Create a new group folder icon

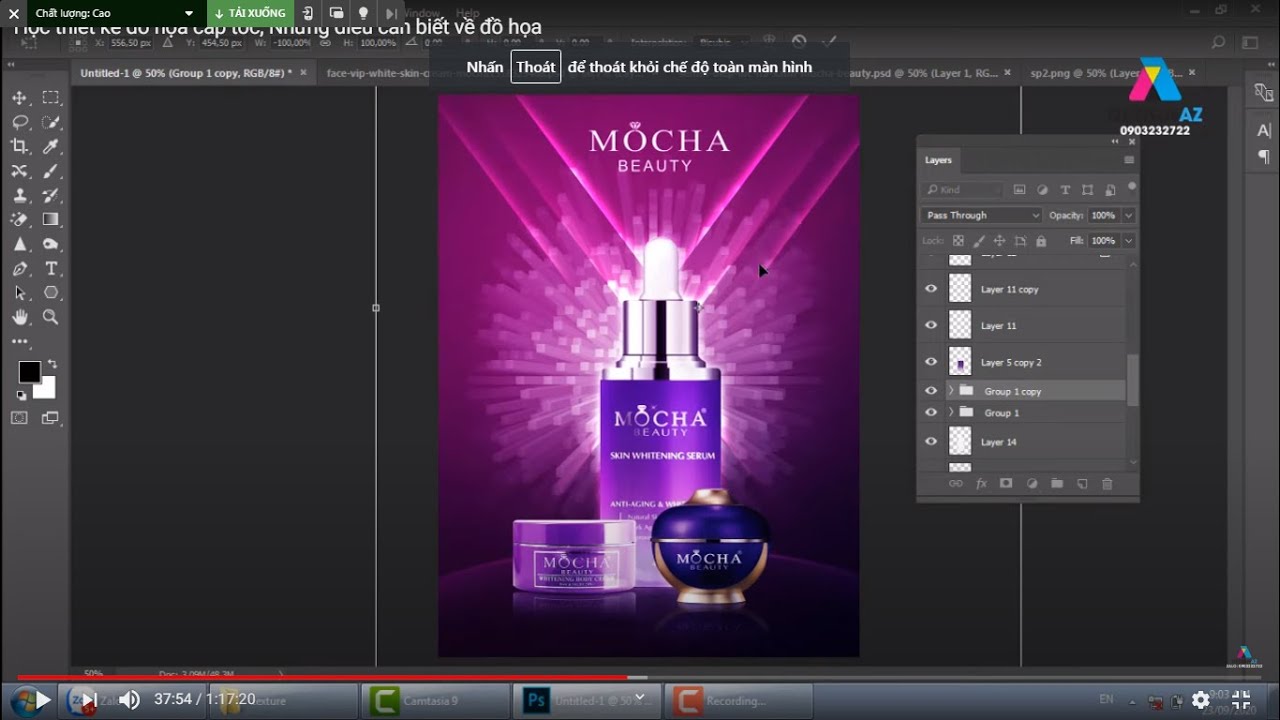(1057, 483)
